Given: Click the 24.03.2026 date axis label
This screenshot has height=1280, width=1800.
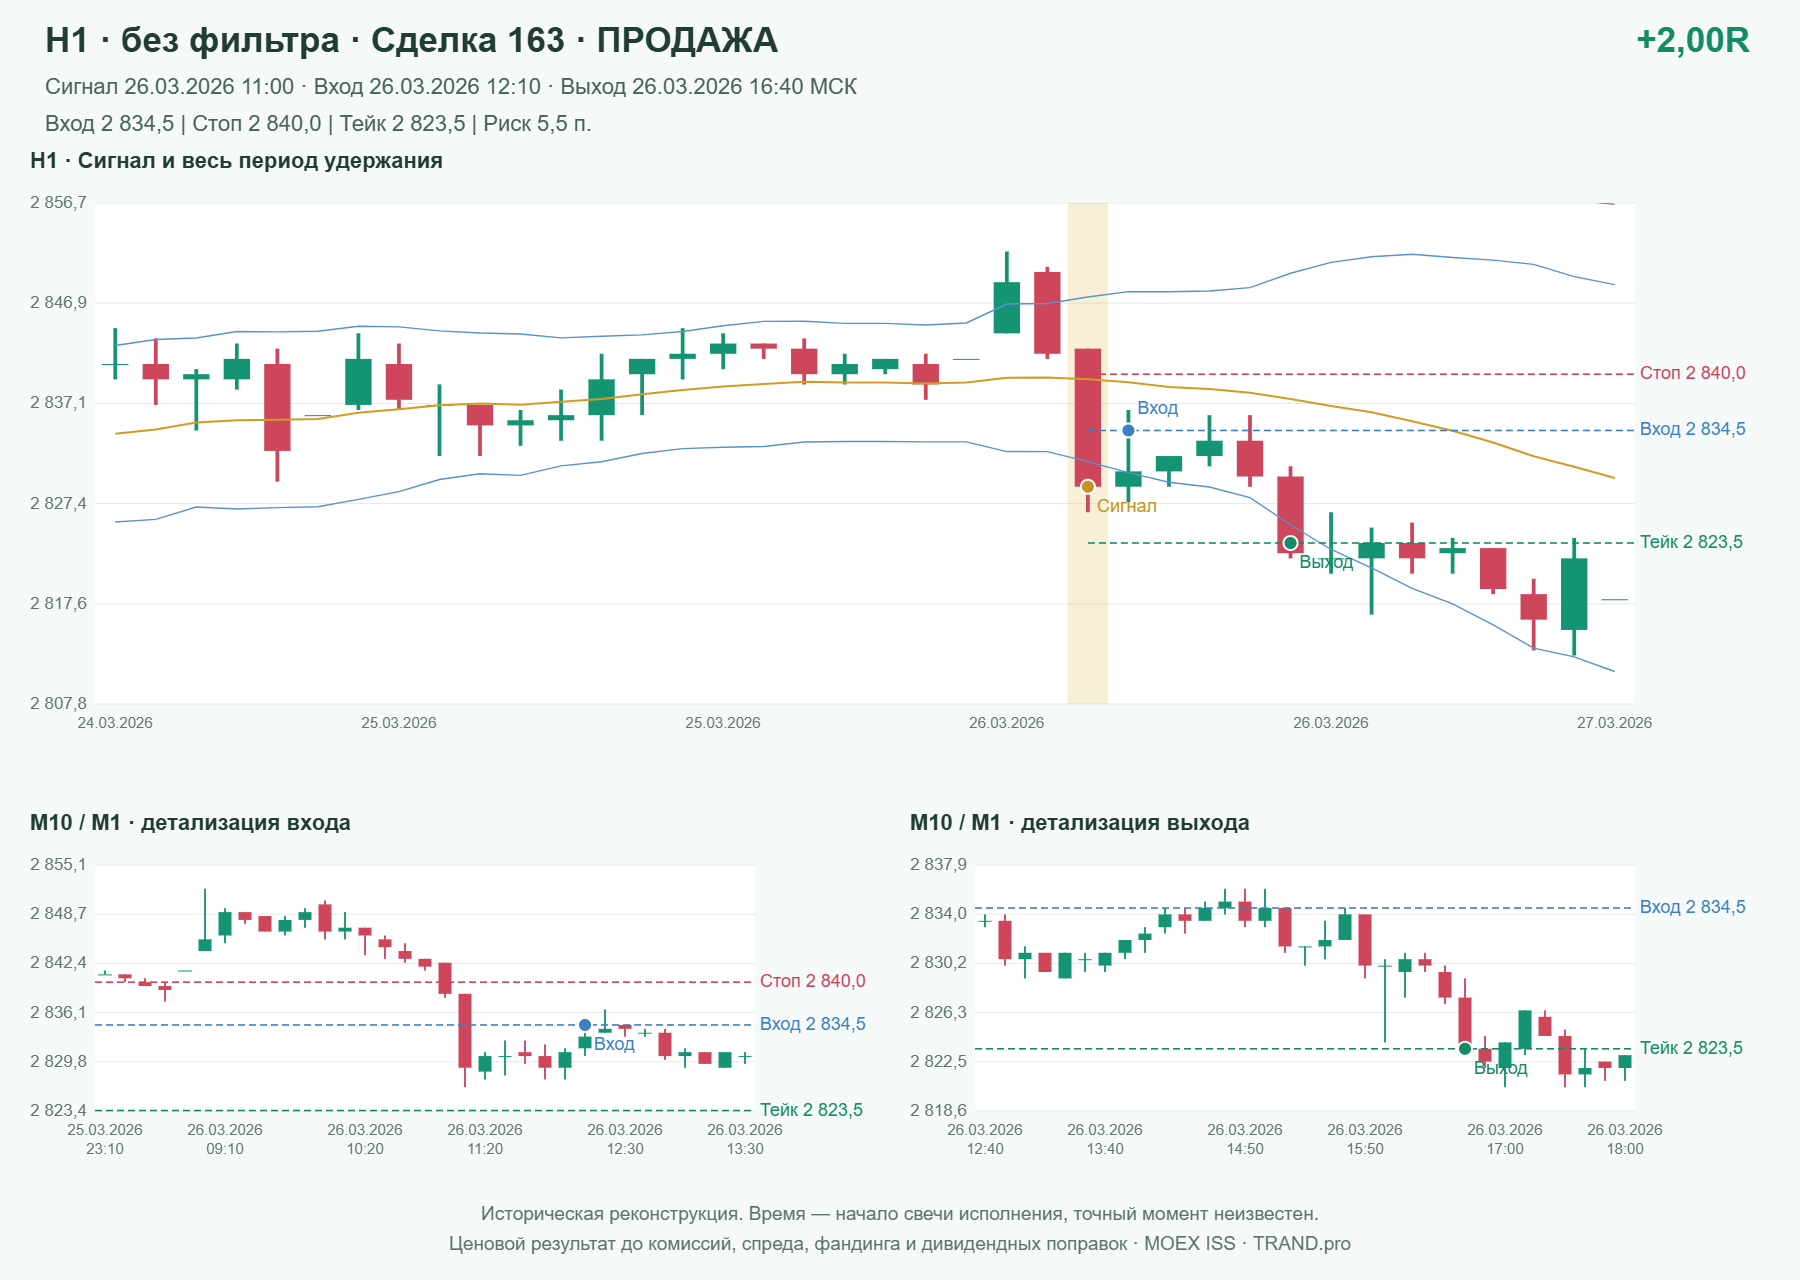Looking at the screenshot, I should (115, 723).
